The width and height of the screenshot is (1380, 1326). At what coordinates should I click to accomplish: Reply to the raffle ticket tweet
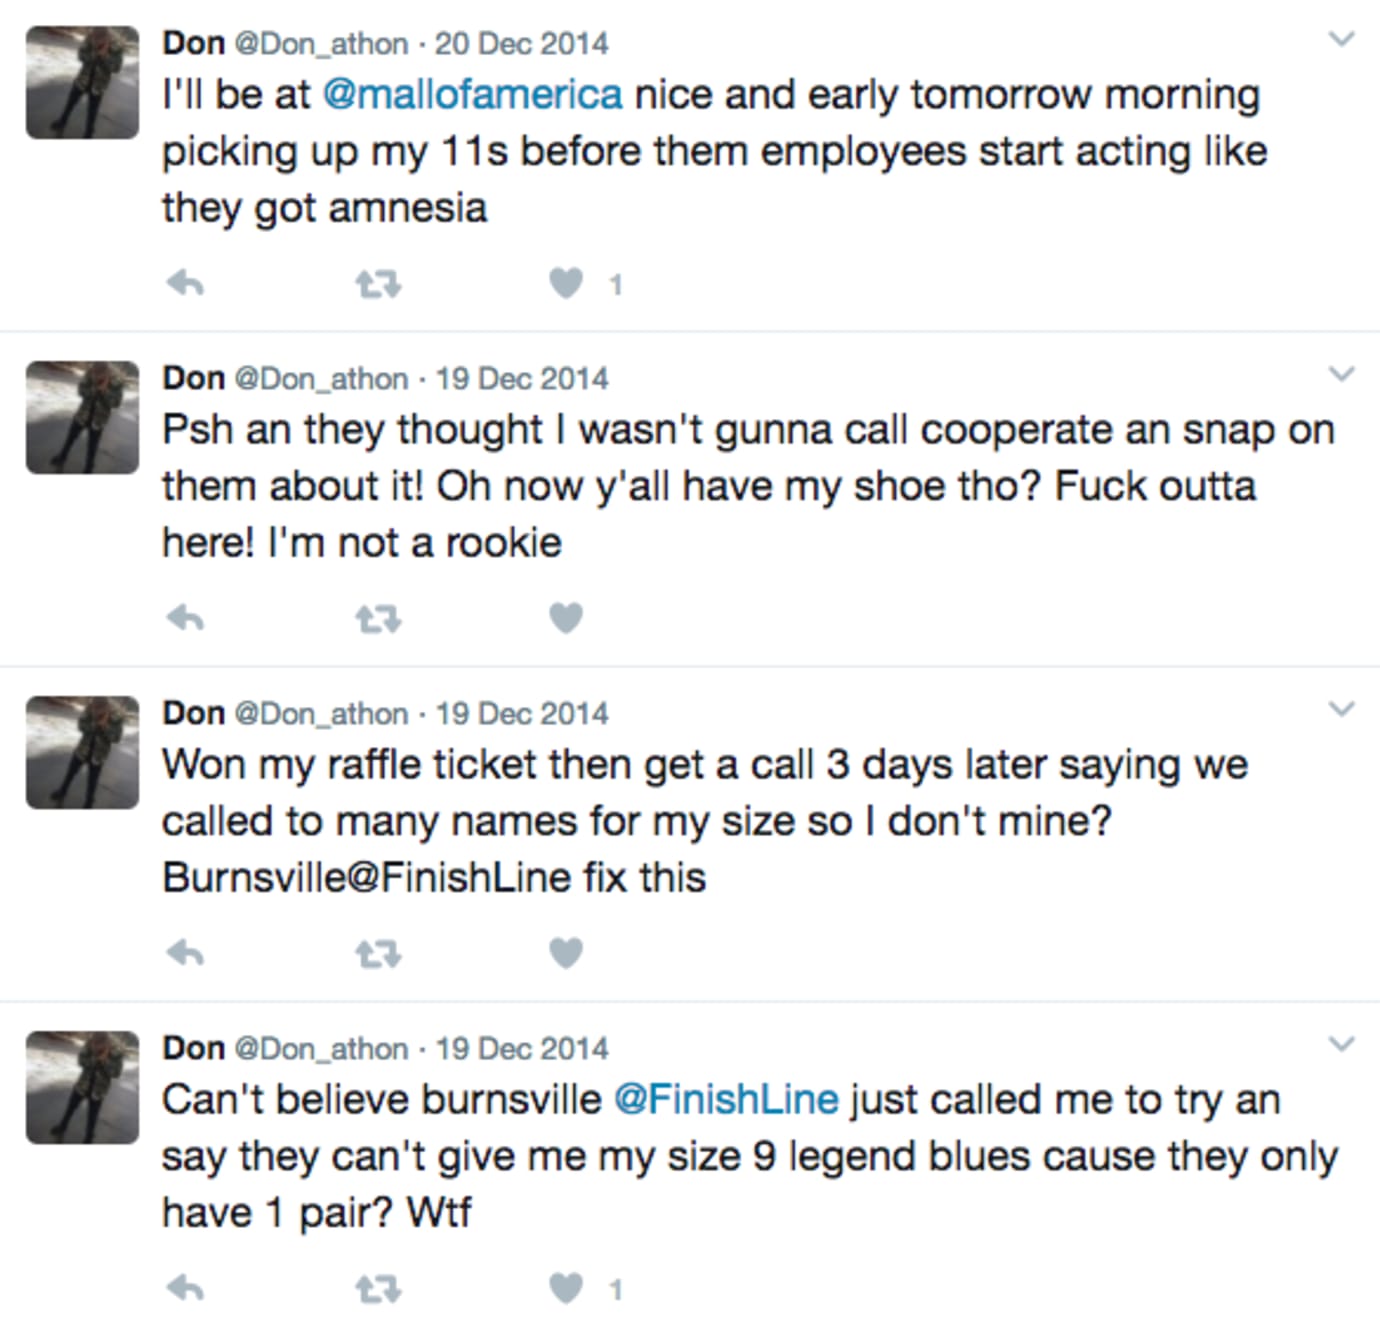(x=186, y=955)
